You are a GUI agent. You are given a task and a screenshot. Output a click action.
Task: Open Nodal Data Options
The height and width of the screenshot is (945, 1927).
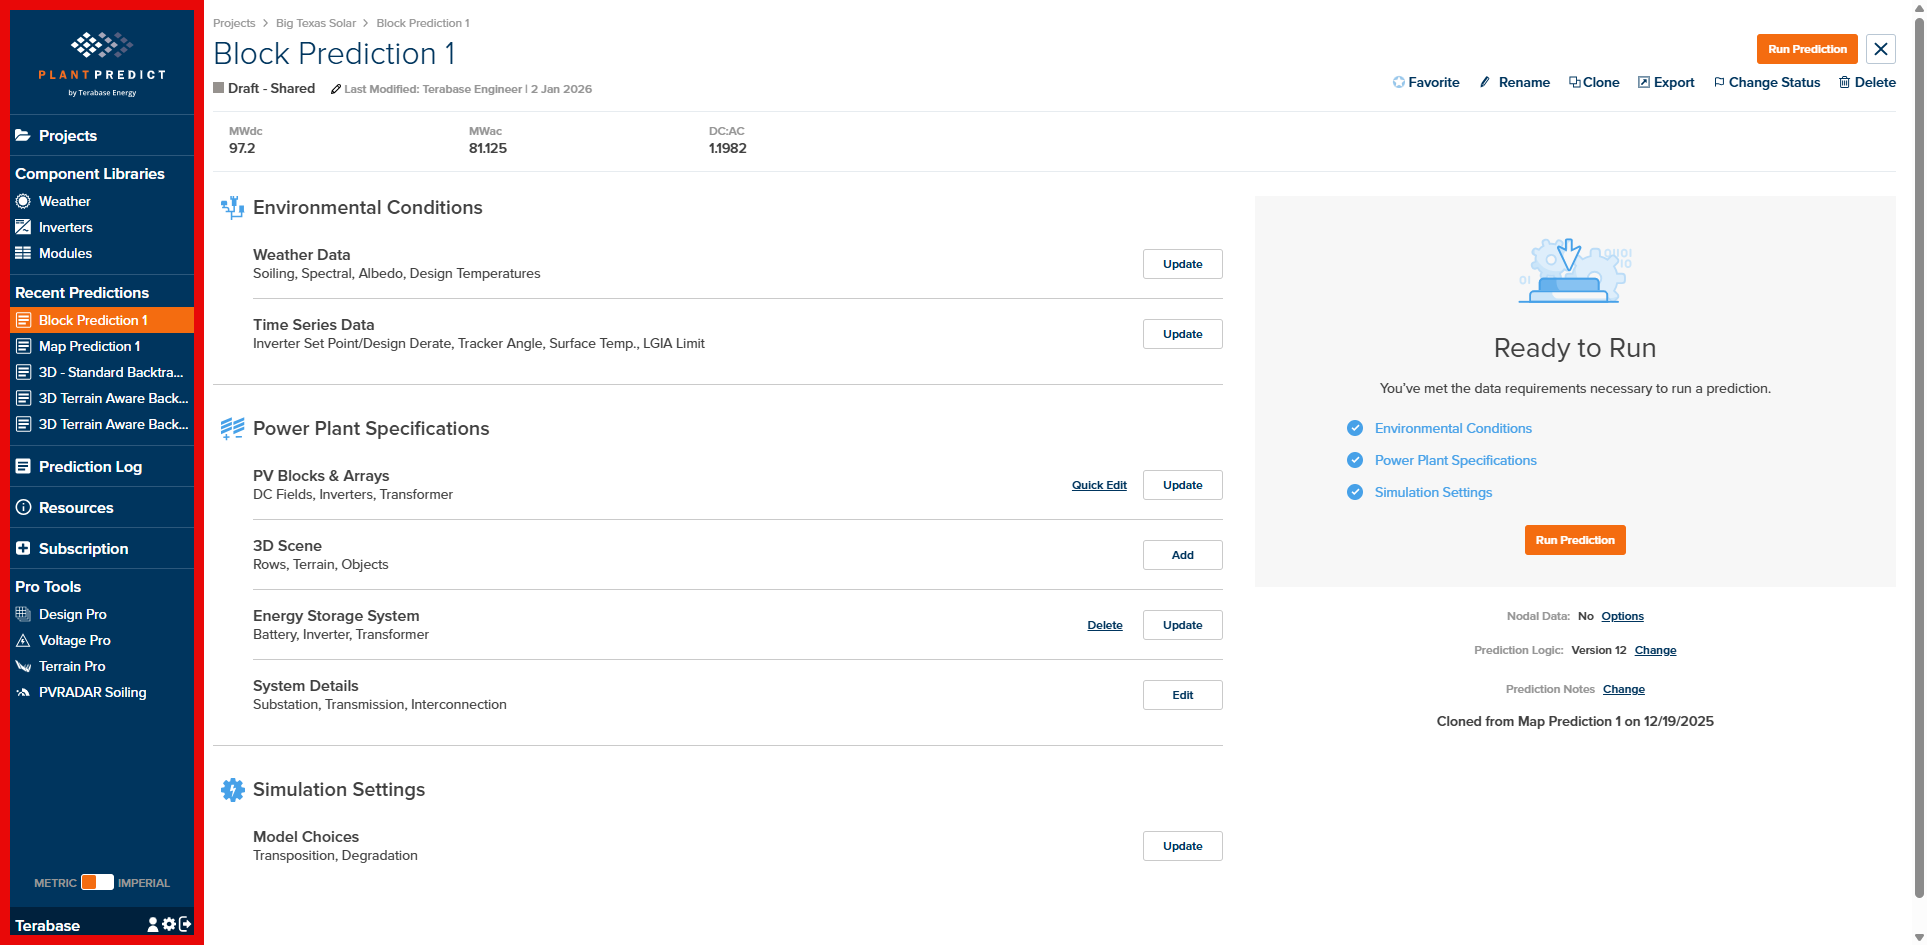coord(1621,616)
